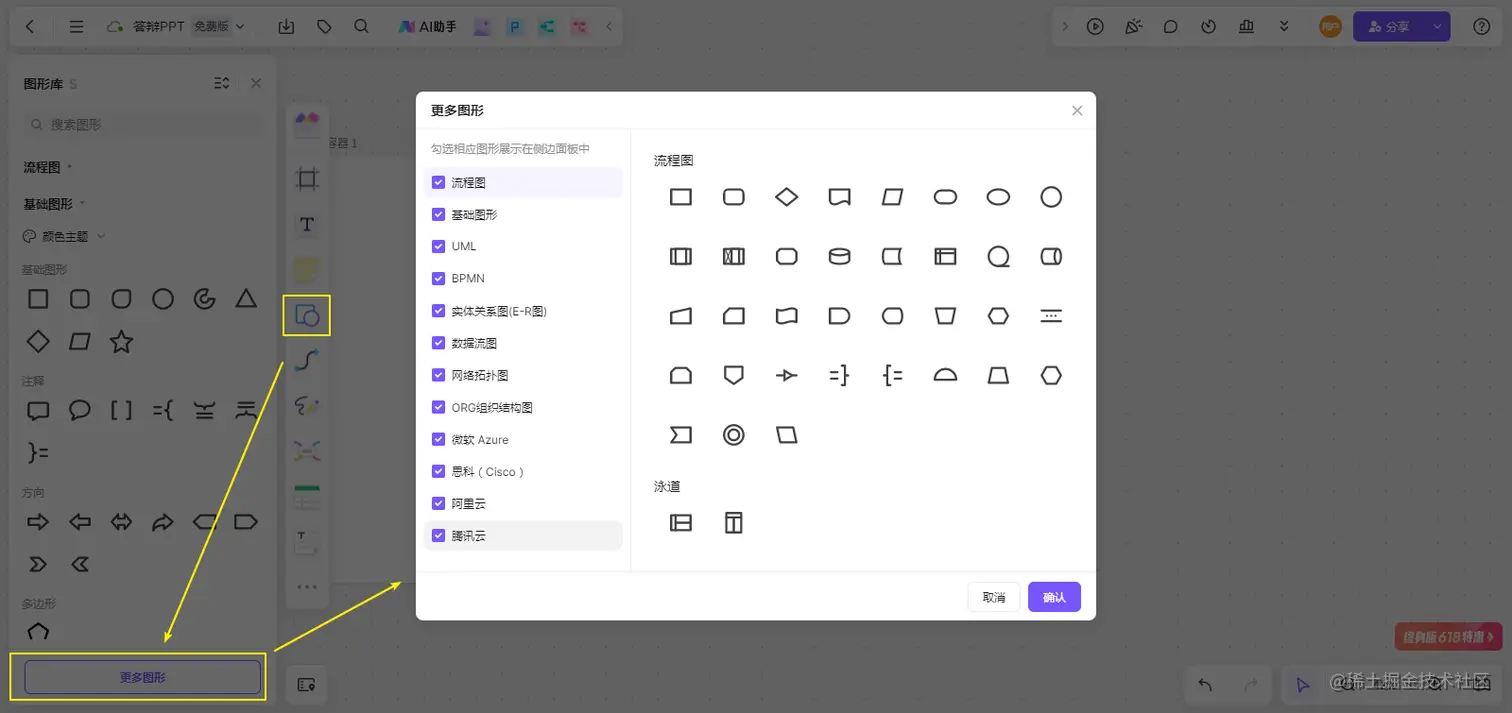Select the double-circle shape in dialog
Viewport: 1512px width, 713px height.
click(734, 435)
